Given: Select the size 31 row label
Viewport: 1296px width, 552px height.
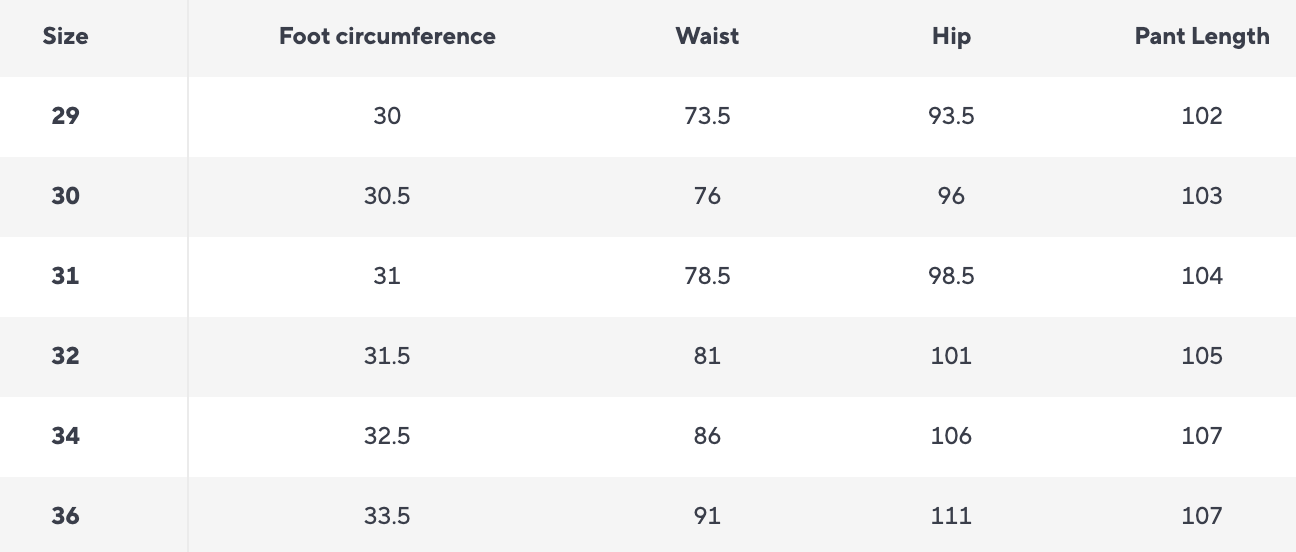Looking at the screenshot, I should [65, 276].
